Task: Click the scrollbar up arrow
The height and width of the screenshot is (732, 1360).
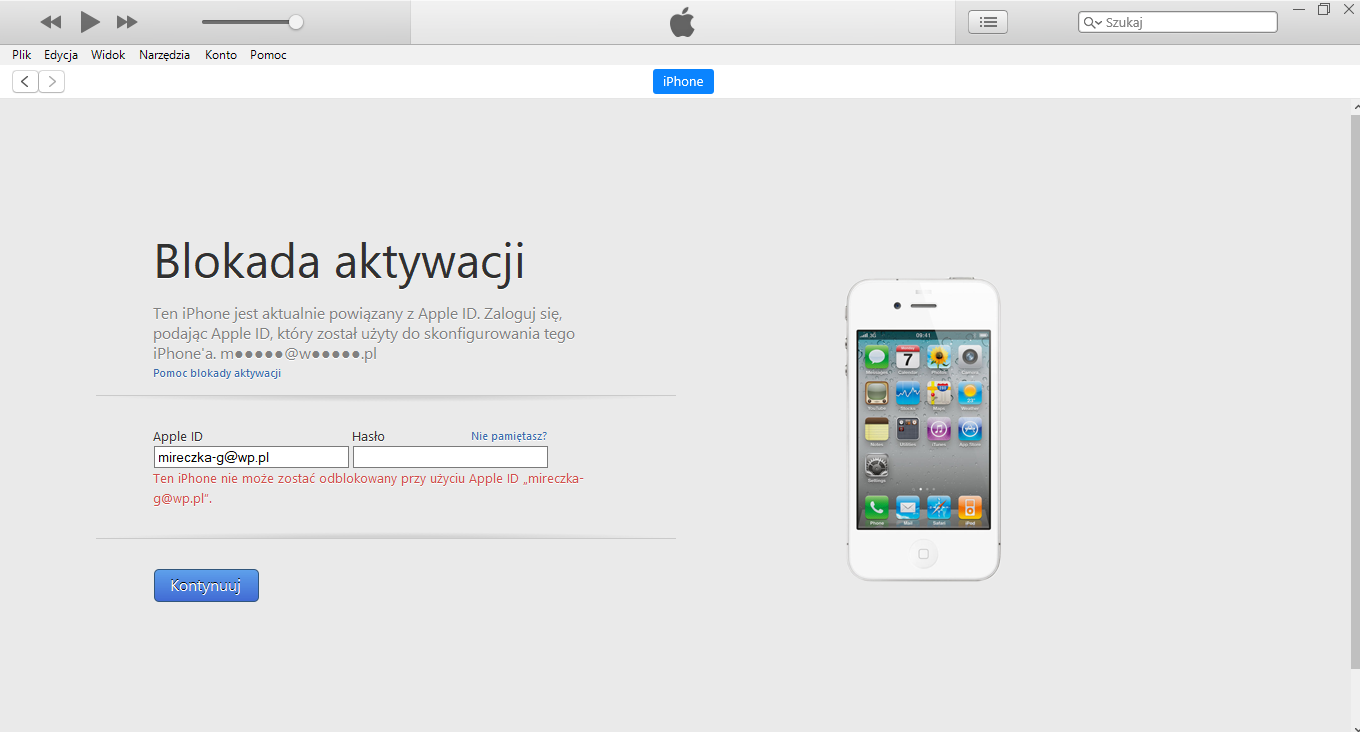Action: tap(1355, 106)
